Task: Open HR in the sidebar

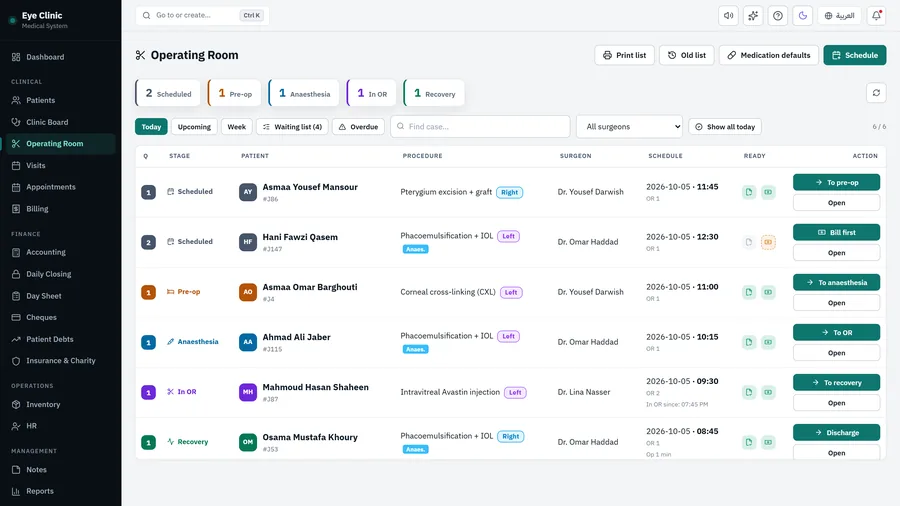Action: pyautogui.click(x=60, y=426)
